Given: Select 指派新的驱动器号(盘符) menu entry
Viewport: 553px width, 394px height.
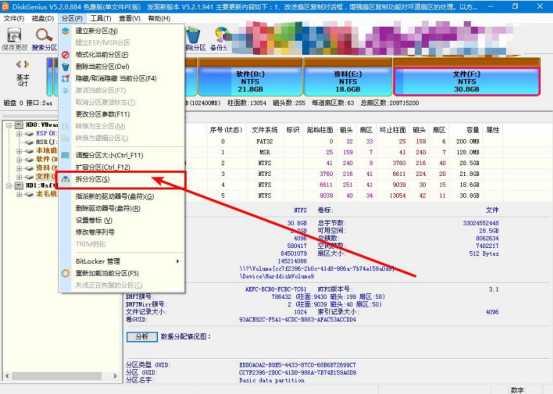Looking at the screenshot, I should [x=115, y=196].
